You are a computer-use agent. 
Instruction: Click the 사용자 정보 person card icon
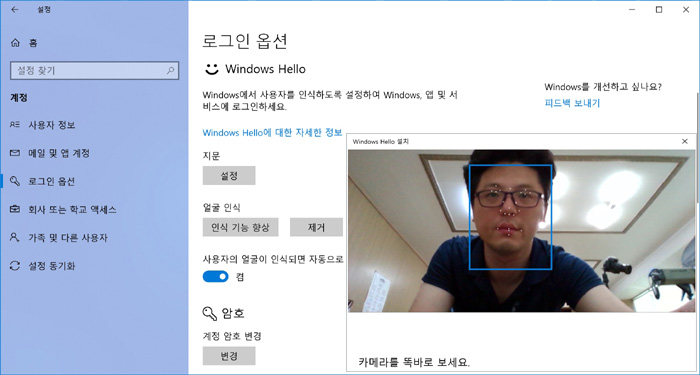[x=15, y=125]
